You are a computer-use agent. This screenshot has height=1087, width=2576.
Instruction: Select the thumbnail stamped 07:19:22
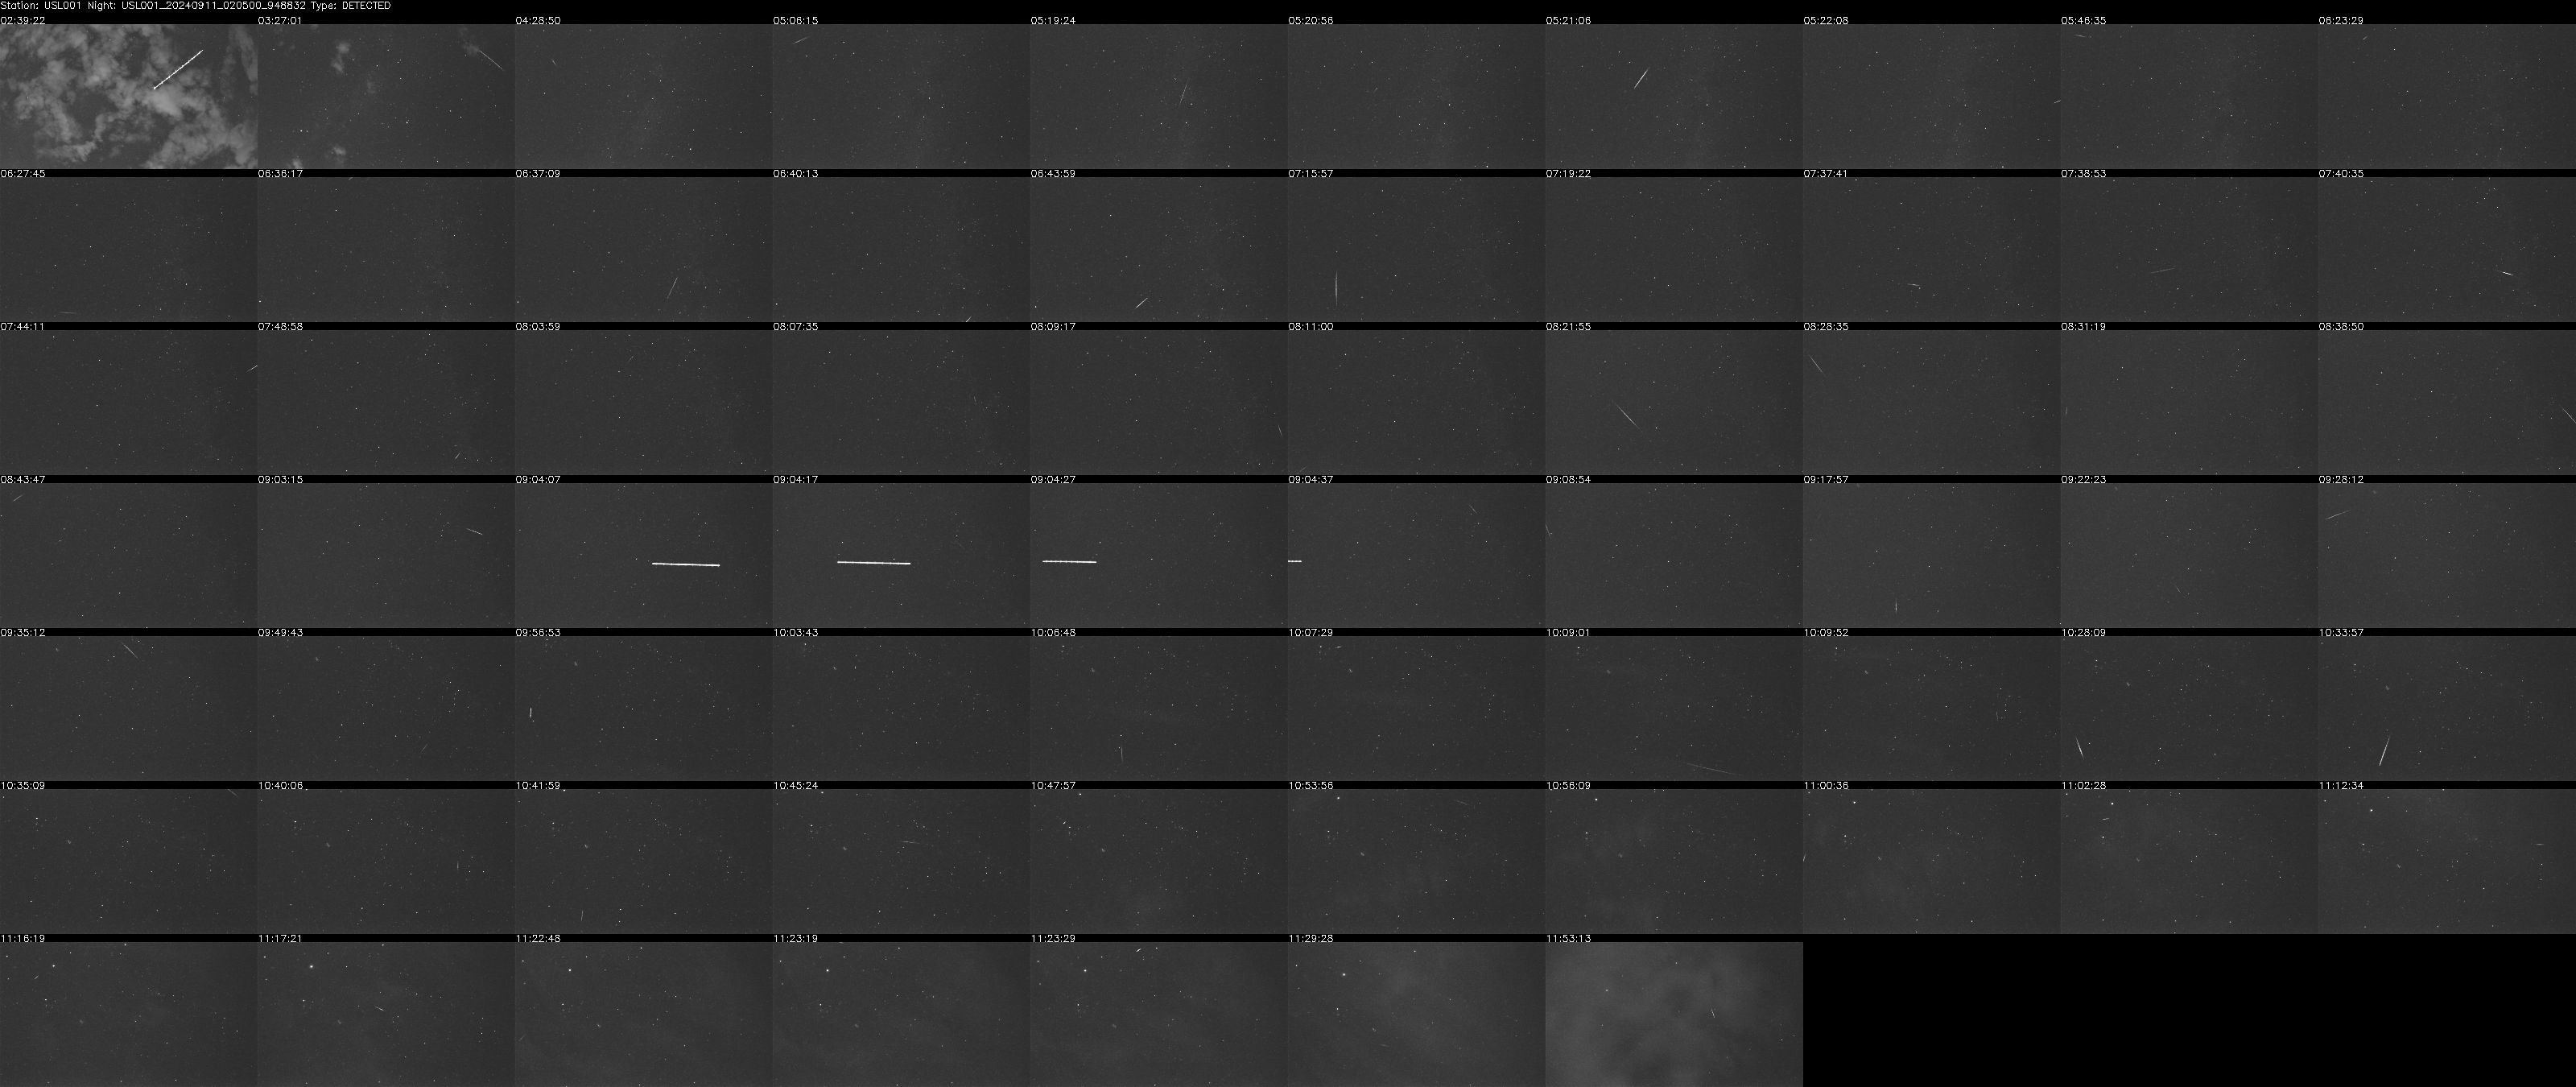coord(1674,249)
